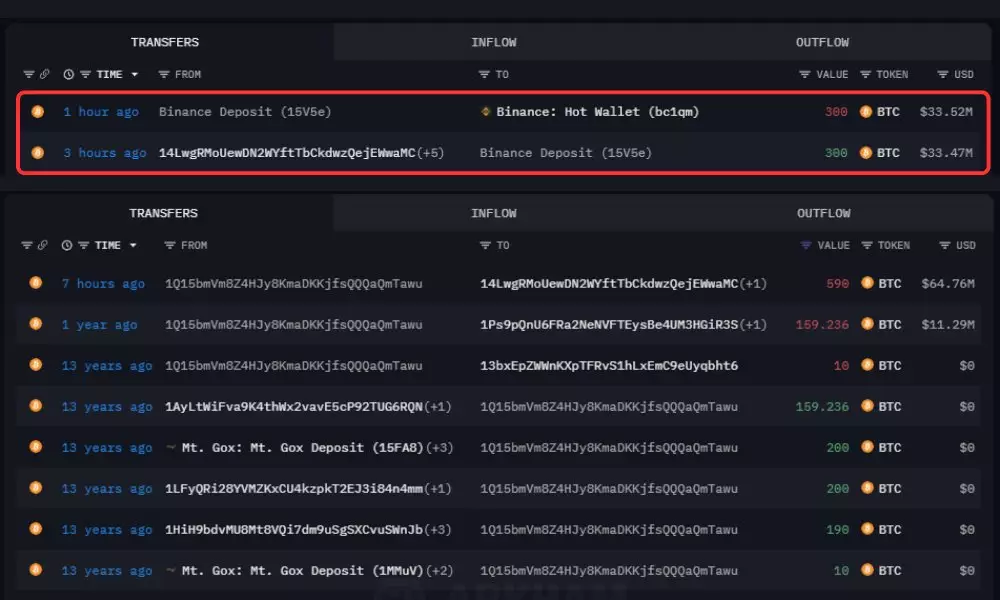This screenshot has width=1000, height=600.
Task: Click the BTC token icon in the $64.76M row
Action: [x=867, y=284]
